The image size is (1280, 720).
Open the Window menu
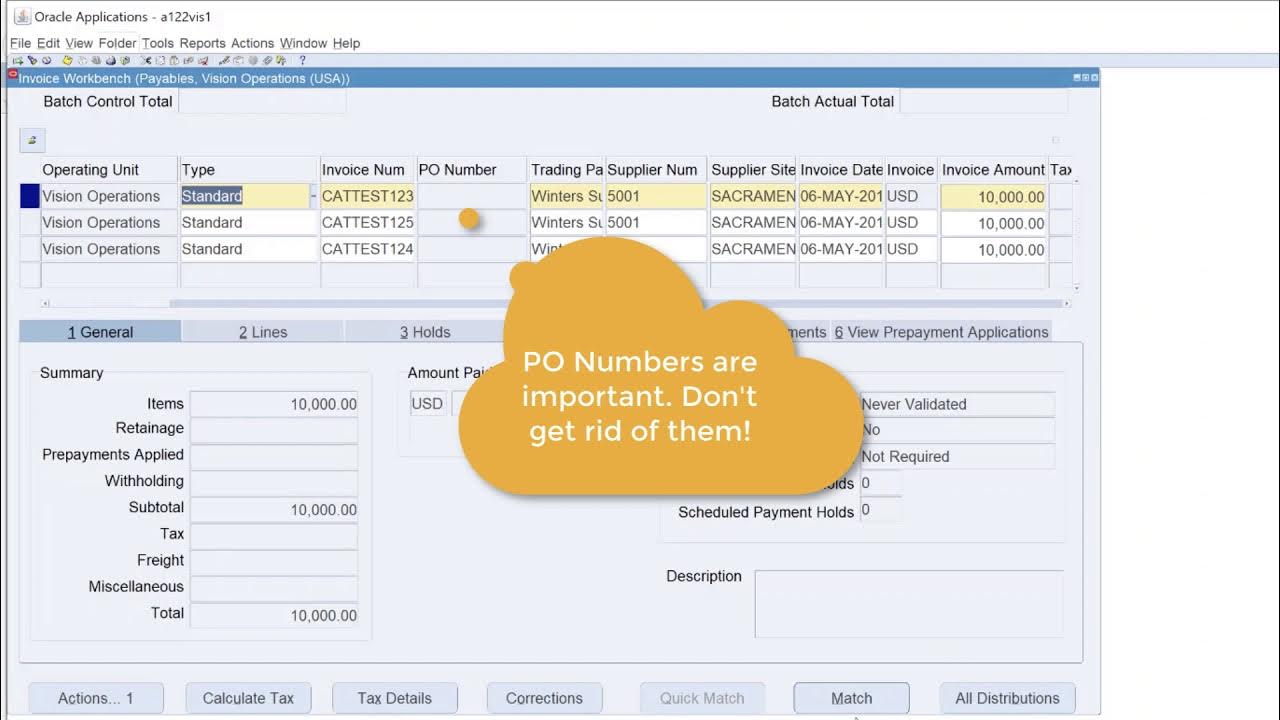303,43
